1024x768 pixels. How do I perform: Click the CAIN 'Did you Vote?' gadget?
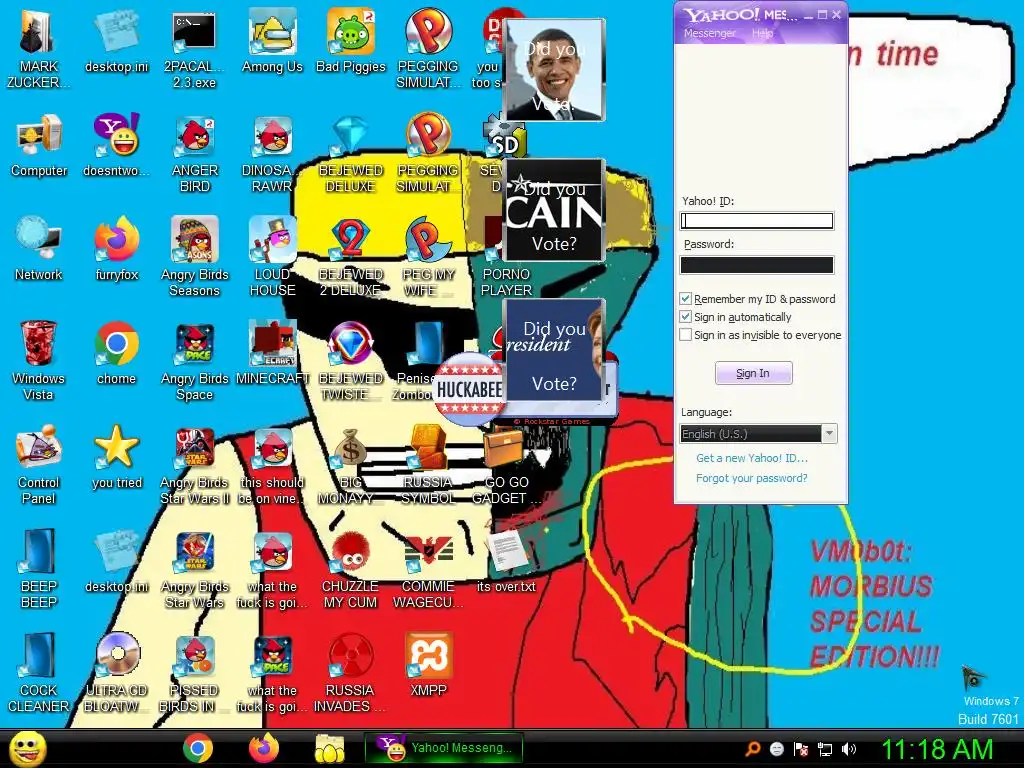click(x=554, y=210)
